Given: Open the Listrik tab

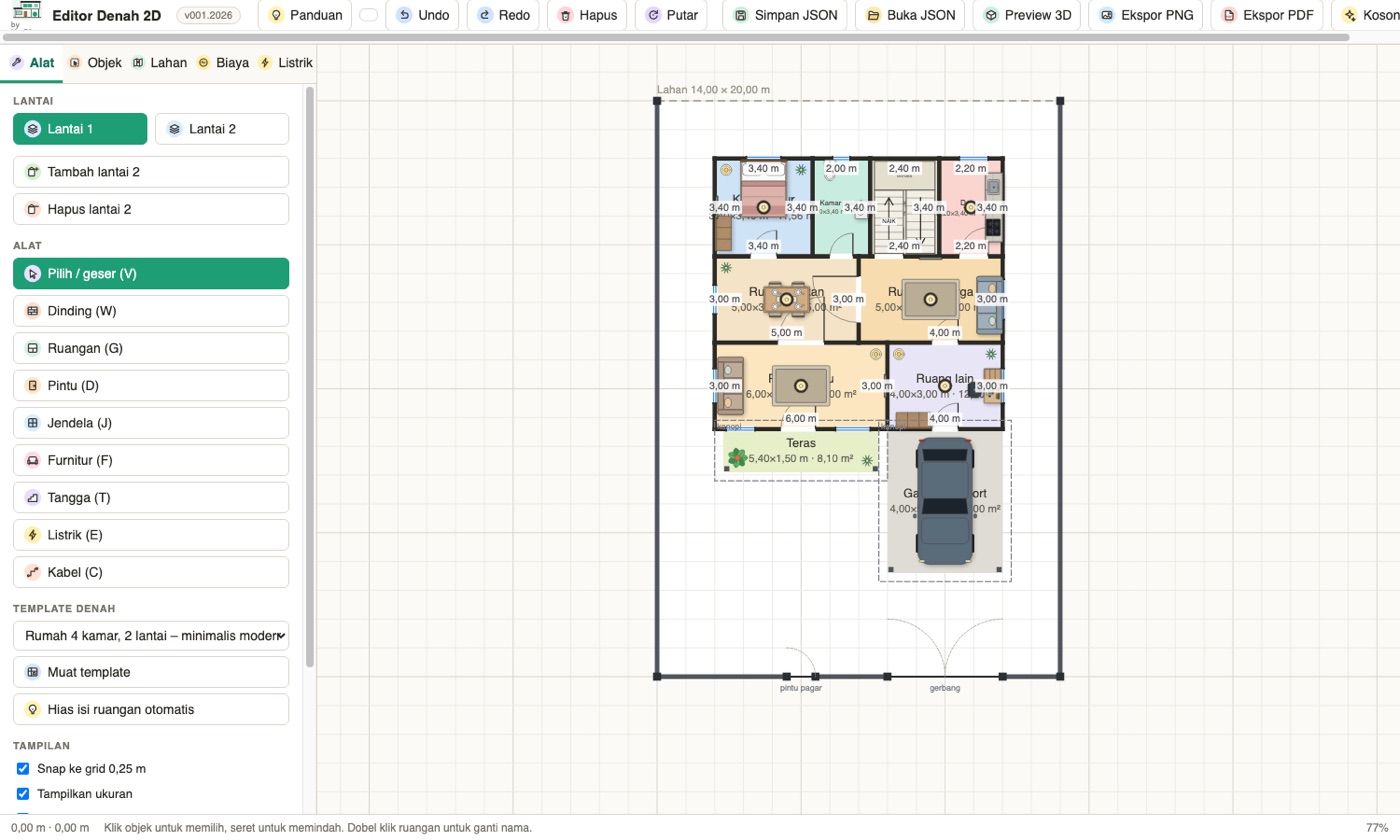Looking at the screenshot, I should [285, 63].
